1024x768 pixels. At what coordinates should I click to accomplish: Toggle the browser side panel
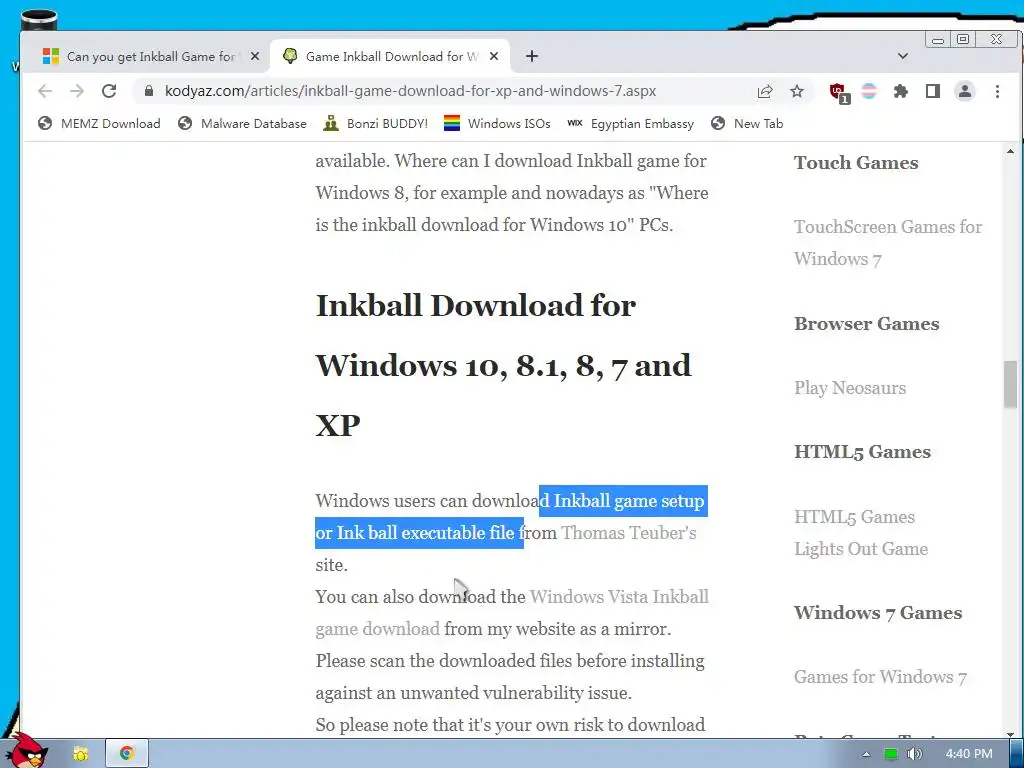pos(933,91)
